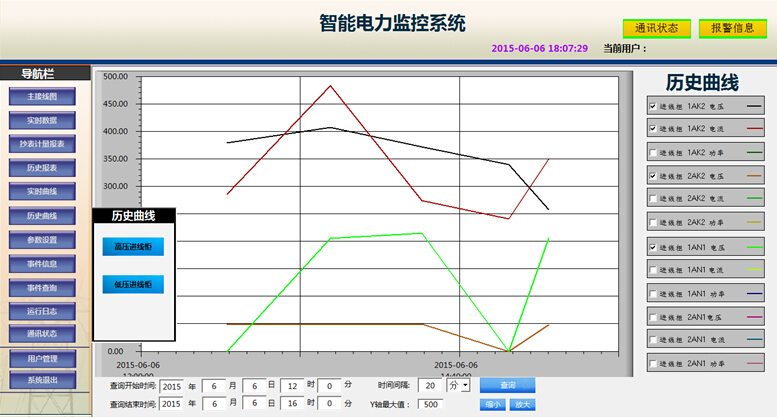The width and height of the screenshot is (777, 417).
Task: Click the 查询 query button
Action: pos(507,385)
